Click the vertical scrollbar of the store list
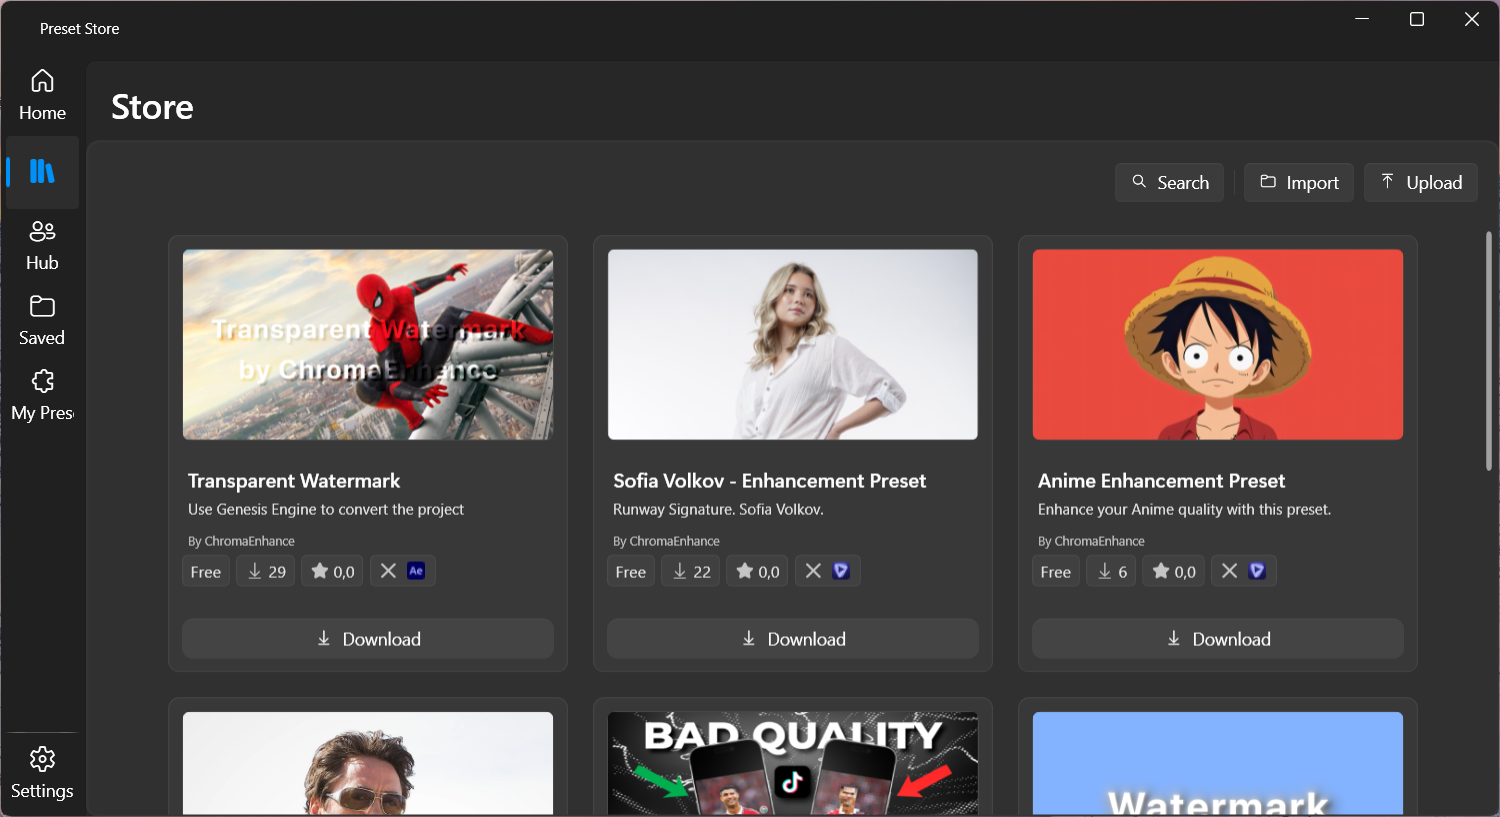Image resolution: width=1500 pixels, height=817 pixels. 1489,351
